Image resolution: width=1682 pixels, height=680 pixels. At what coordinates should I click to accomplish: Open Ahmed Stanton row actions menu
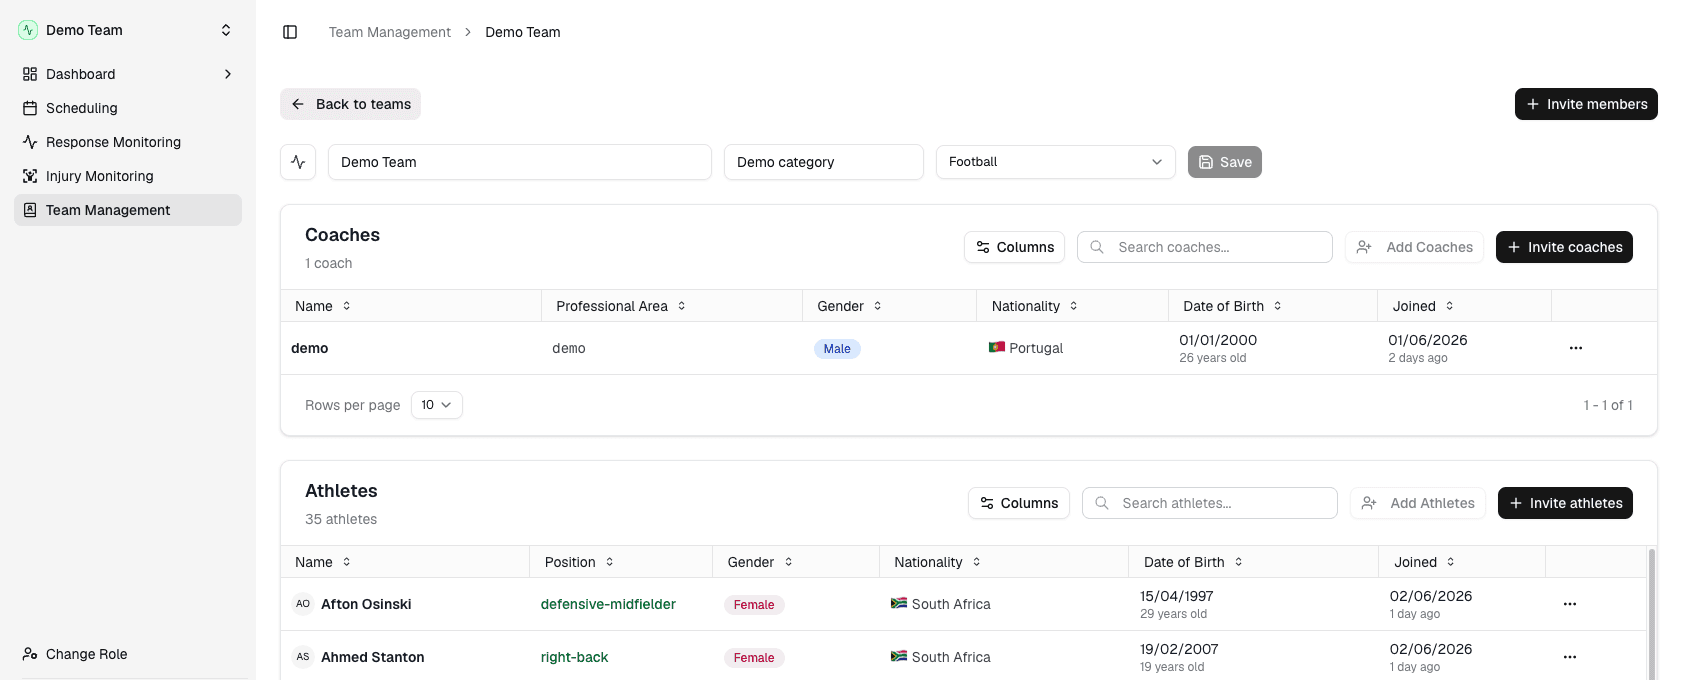1570,657
